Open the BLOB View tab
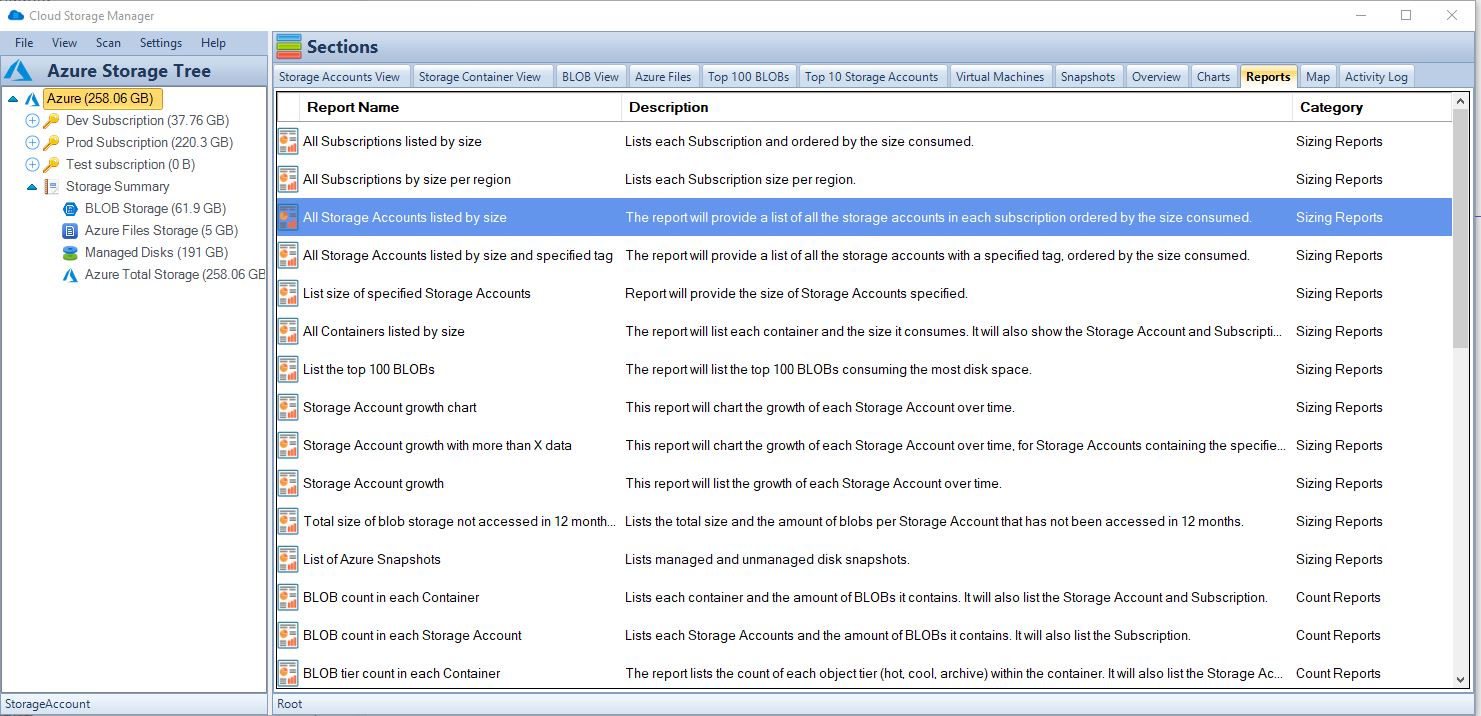This screenshot has height=716, width=1481. [590, 77]
